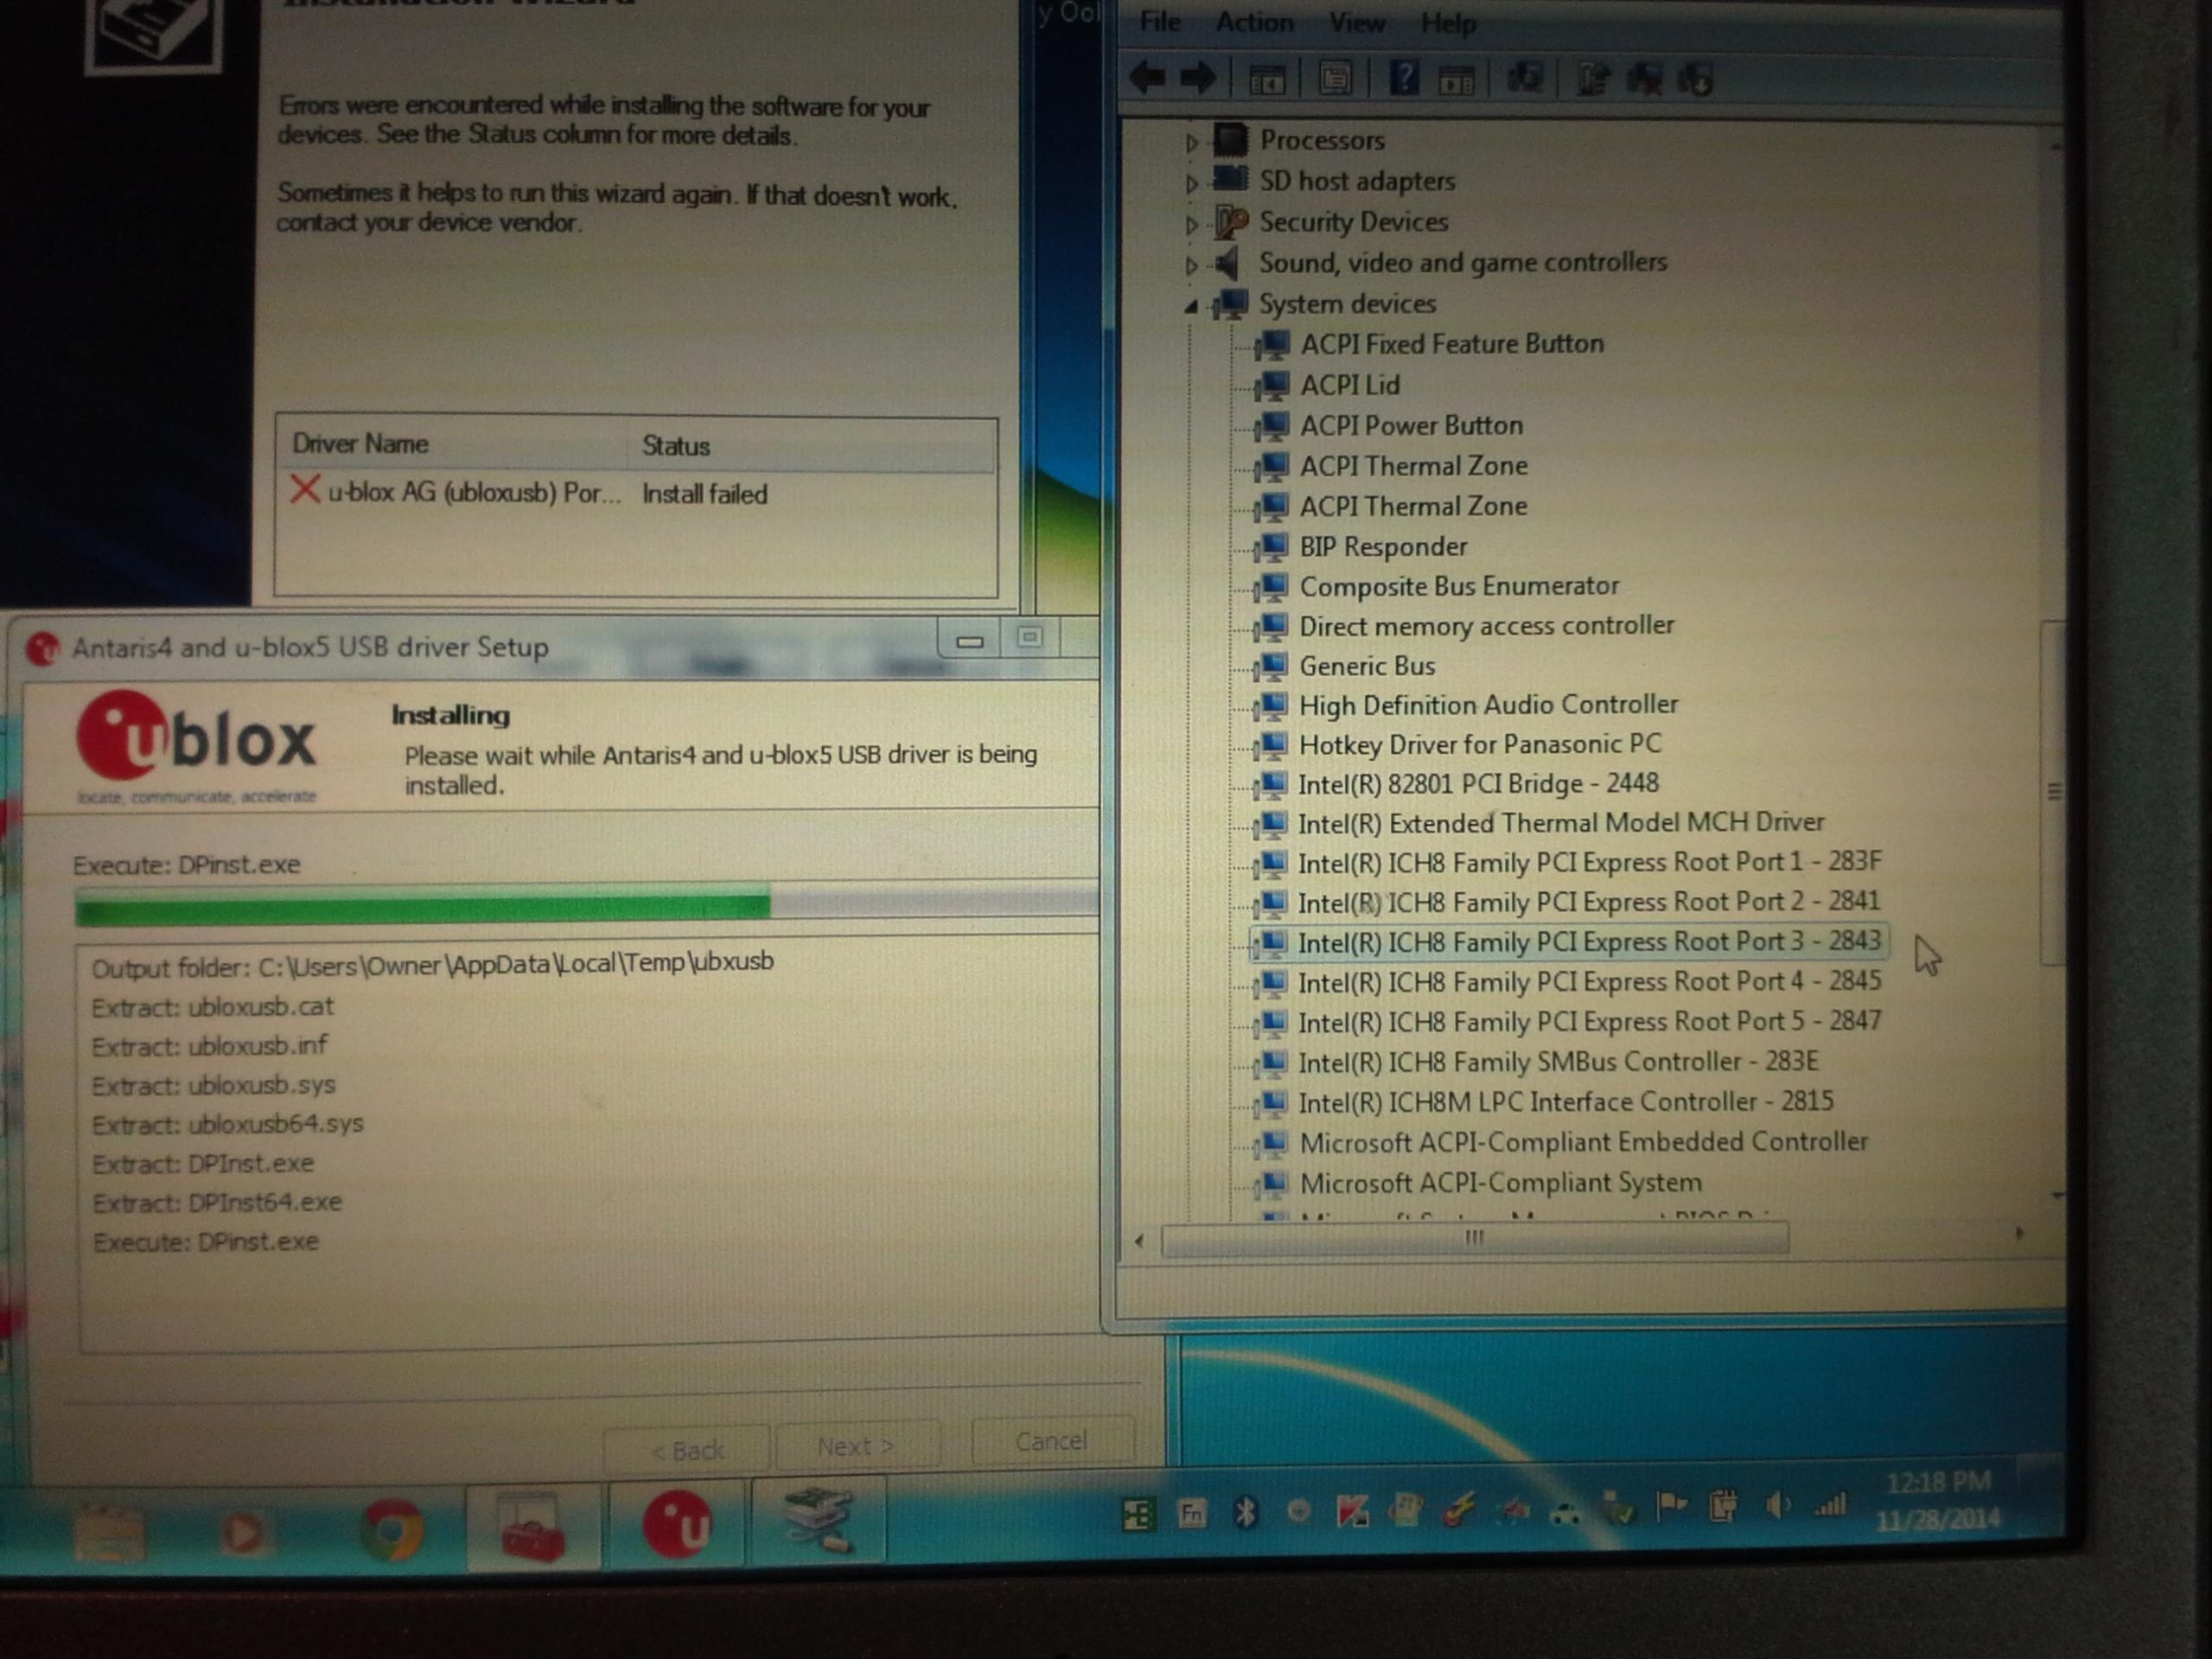Open the volume speaker tray icon
The image size is (2212, 1659).
tap(1777, 1504)
